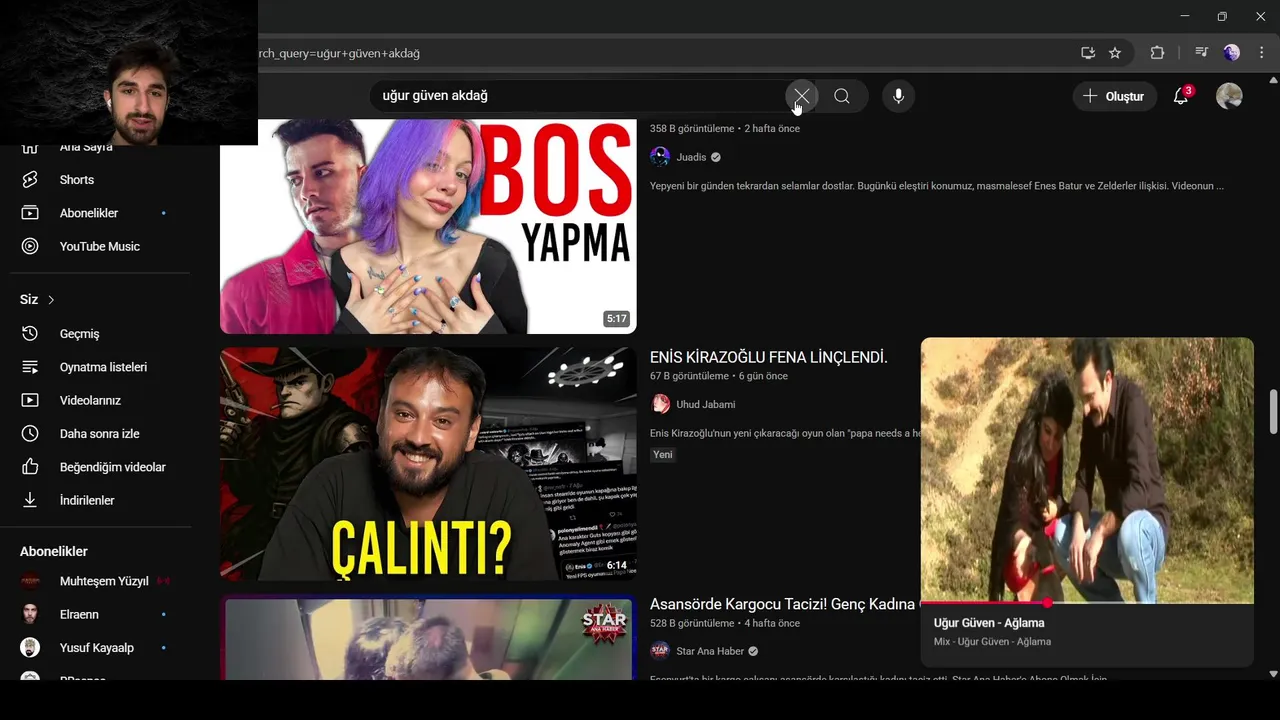Viewport: 1280px width, 720px height.
Task: Clear the search box with the X icon
Action: tap(801, 96)
